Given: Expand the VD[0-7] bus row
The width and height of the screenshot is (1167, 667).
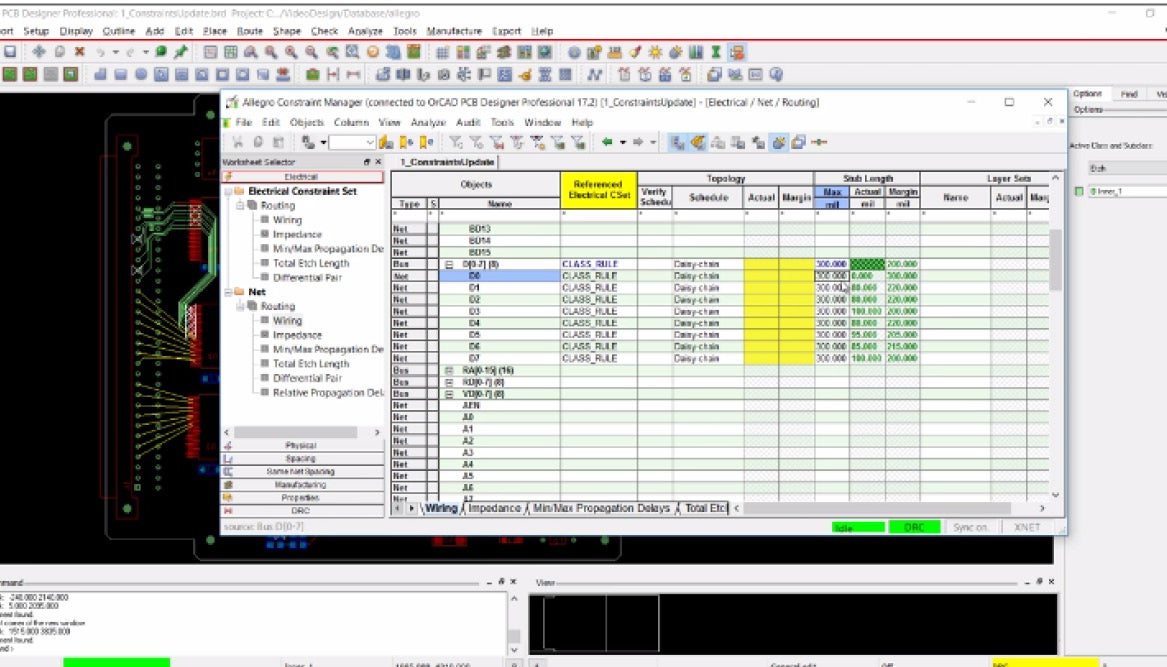Looking at the screenshot, I should (449, 394).
